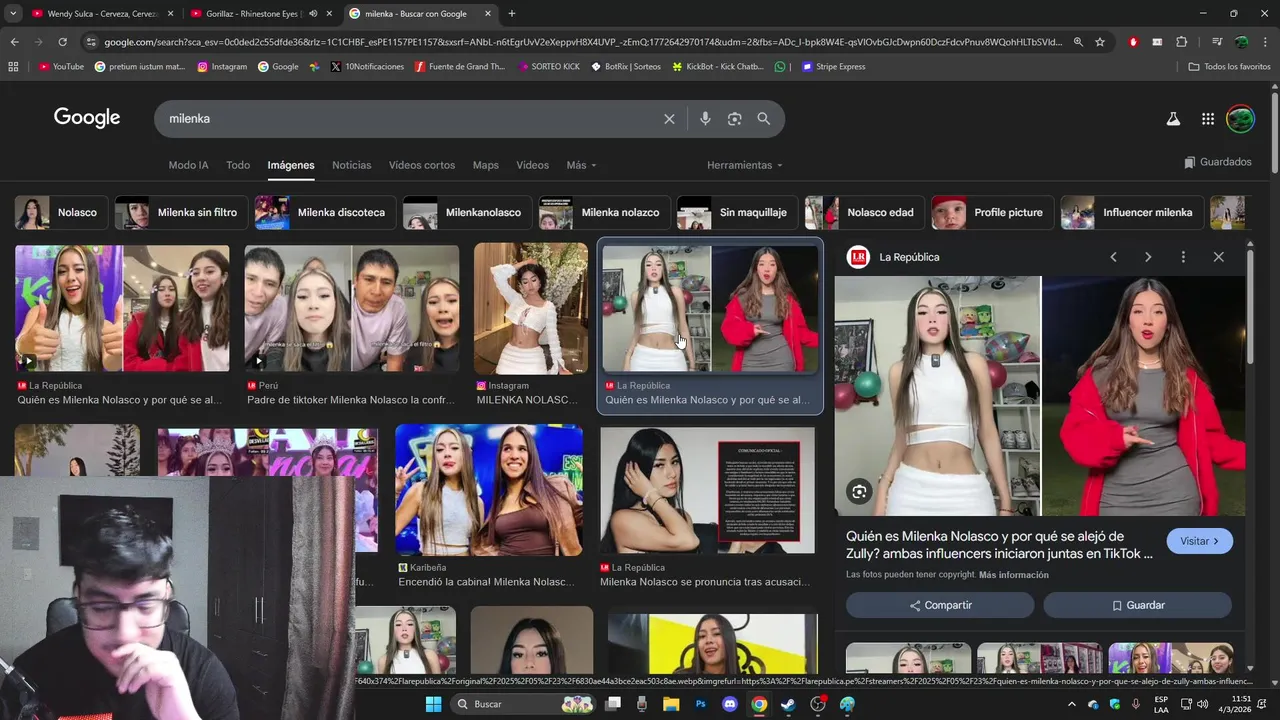Open Steam from the taskbar
Screen dimensions: 1280x720
coord(788,704)
